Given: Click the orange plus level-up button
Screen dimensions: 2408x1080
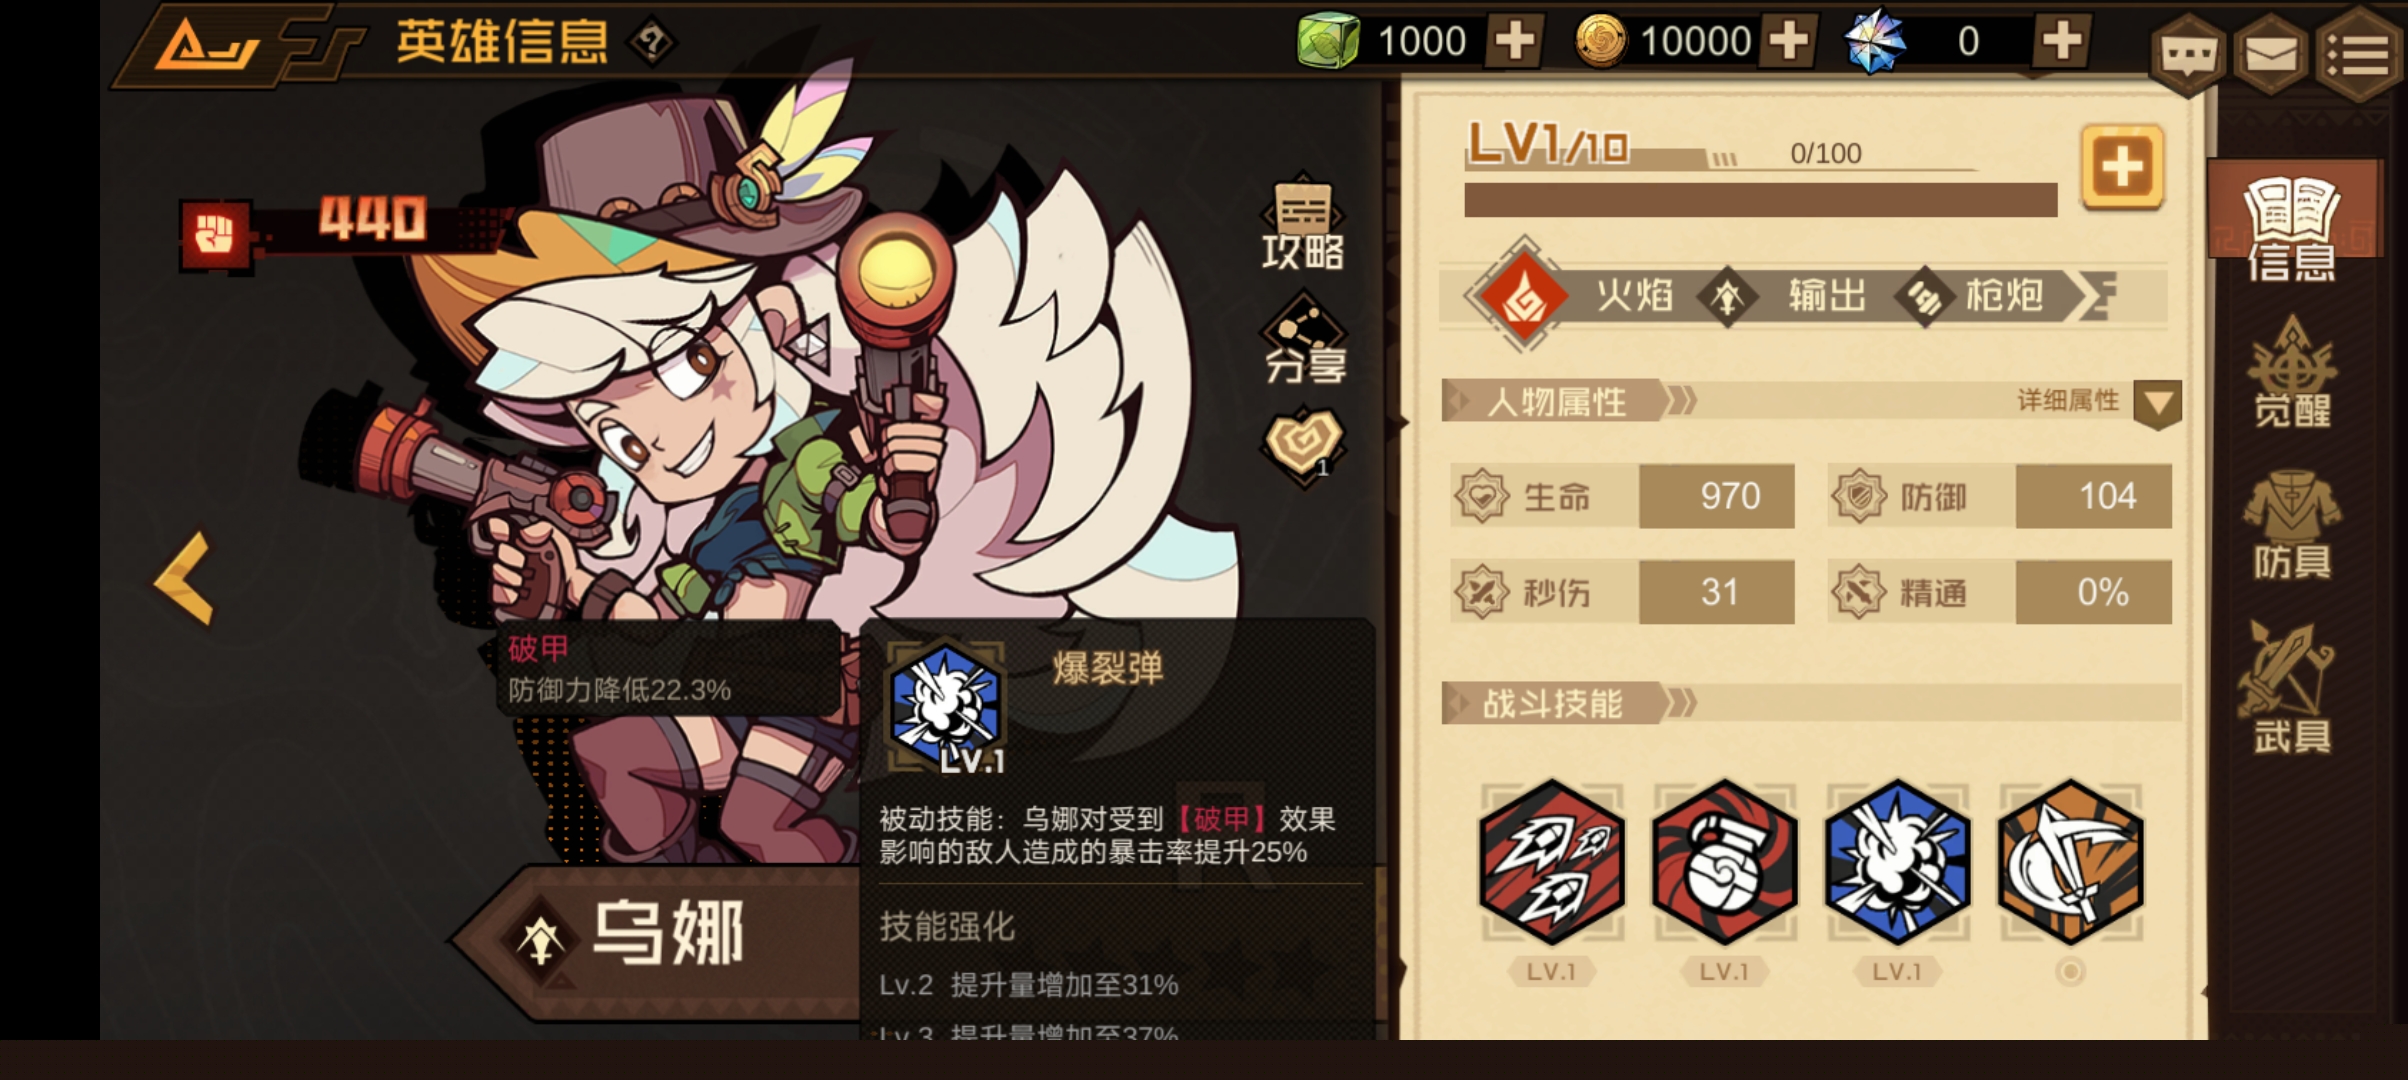Looking at the screenshot, I should 2122,167.
